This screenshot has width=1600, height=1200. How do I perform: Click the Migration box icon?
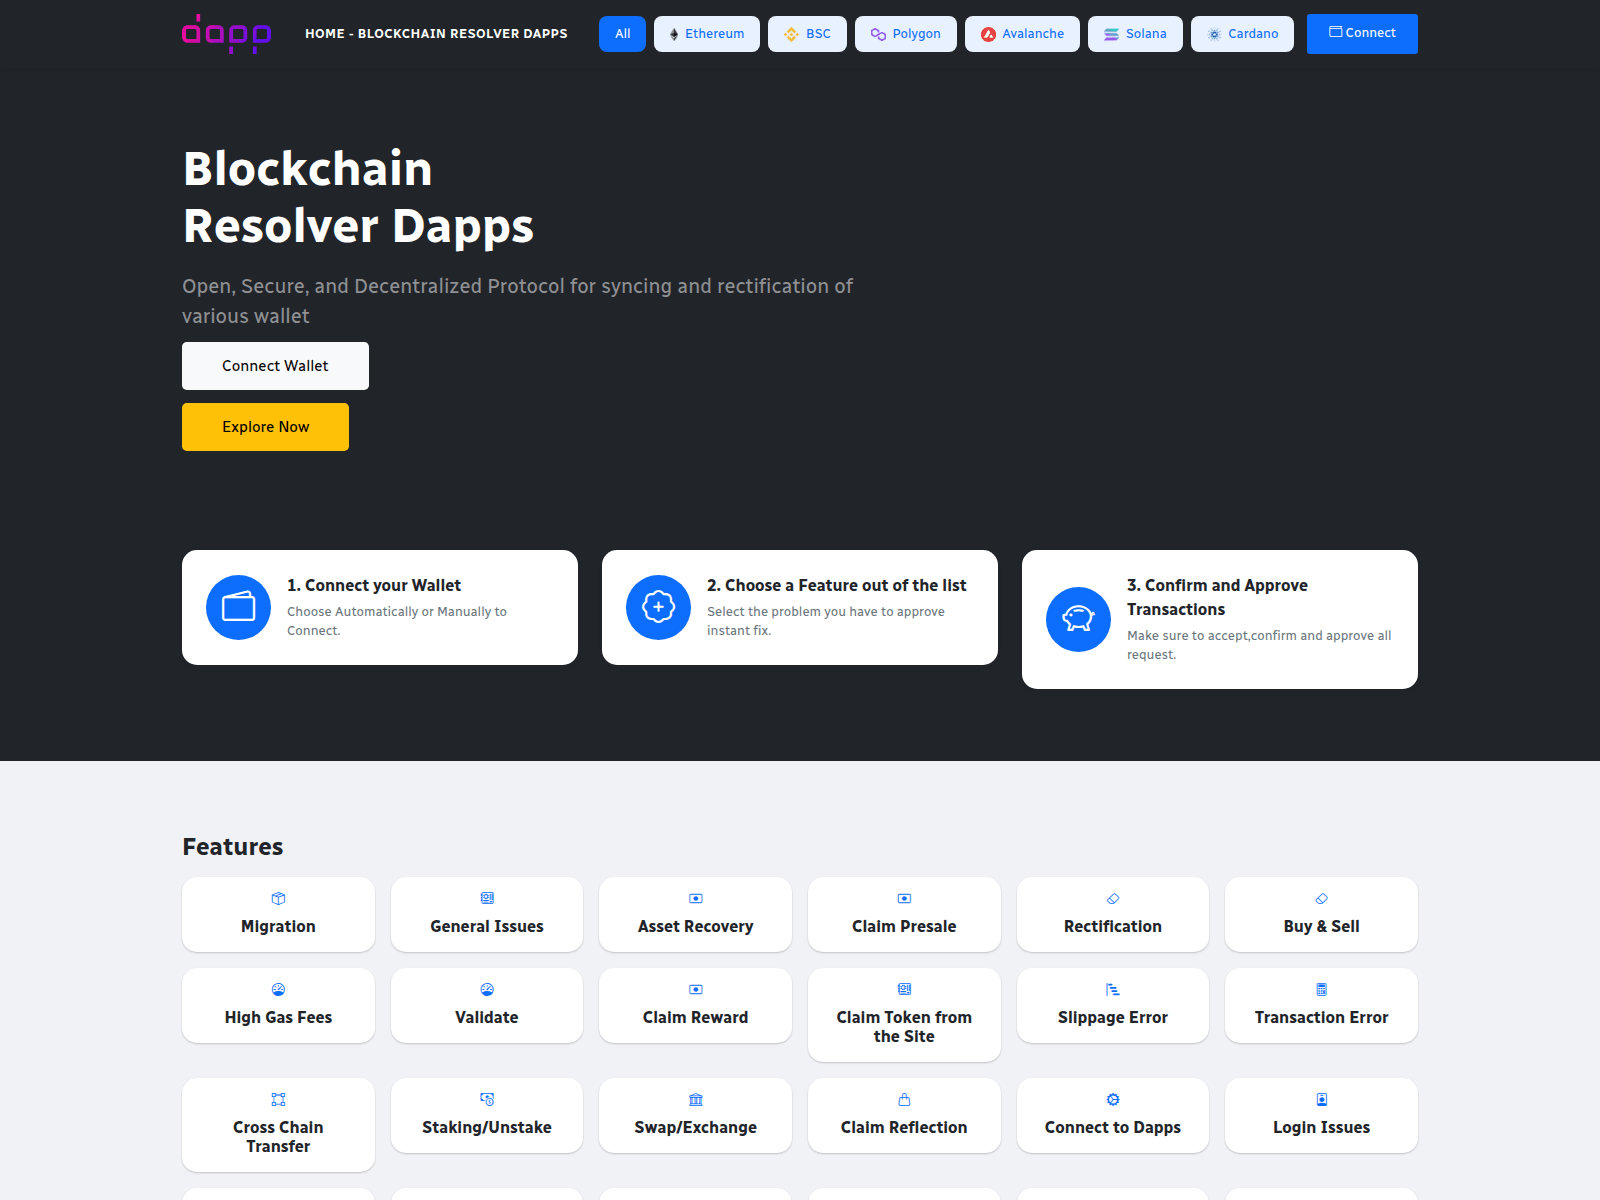(278, 898)
